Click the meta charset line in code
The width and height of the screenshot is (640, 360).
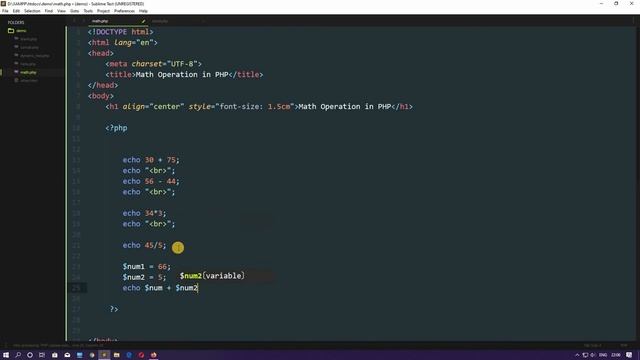tap(153, 64)
